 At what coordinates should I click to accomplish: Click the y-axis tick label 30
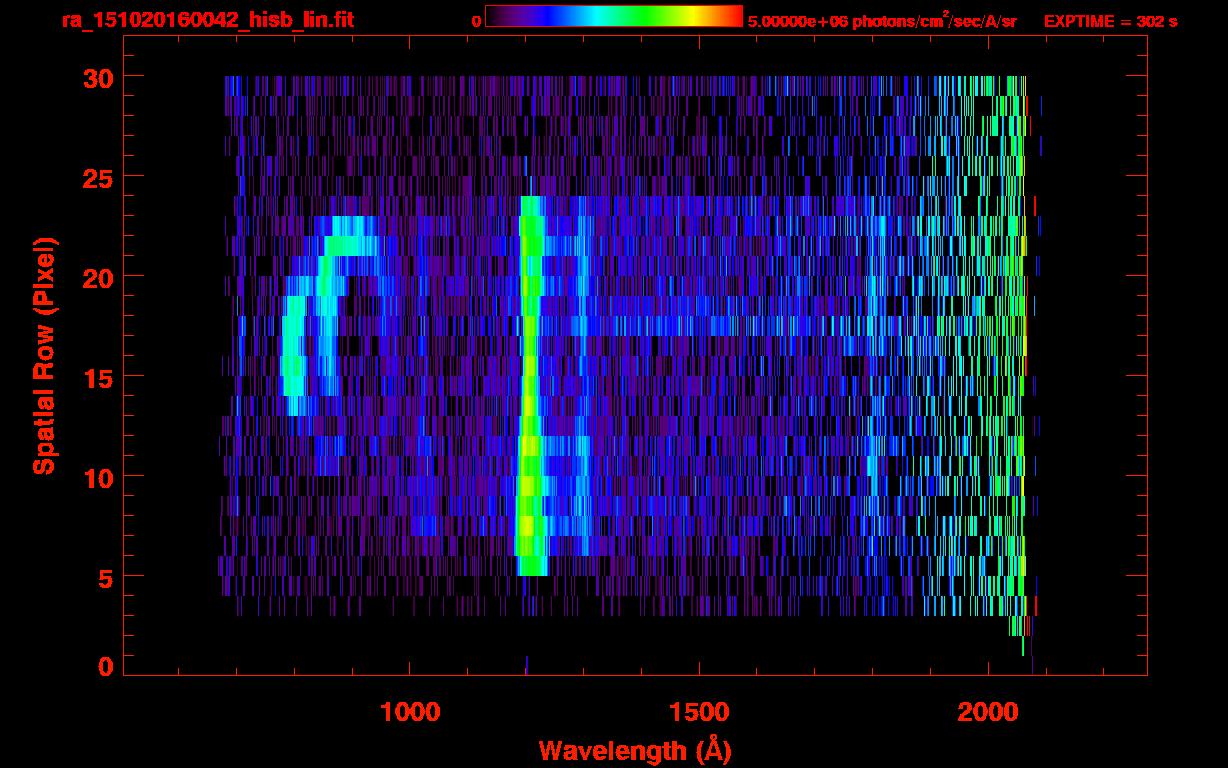(98, 77)
